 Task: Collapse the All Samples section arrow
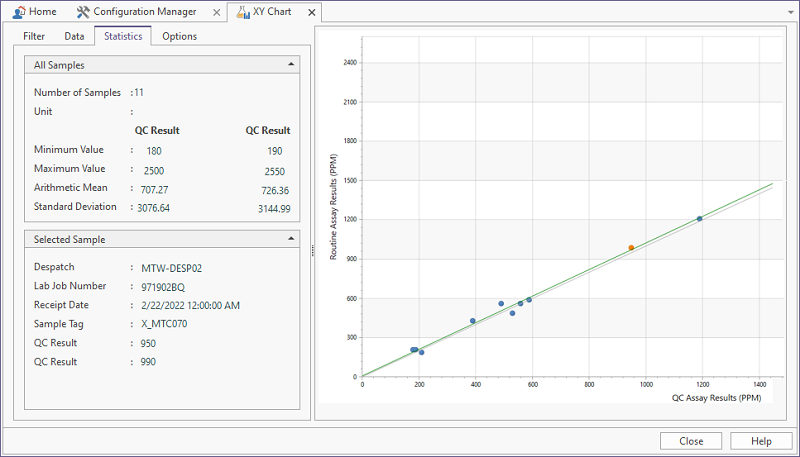290,65
